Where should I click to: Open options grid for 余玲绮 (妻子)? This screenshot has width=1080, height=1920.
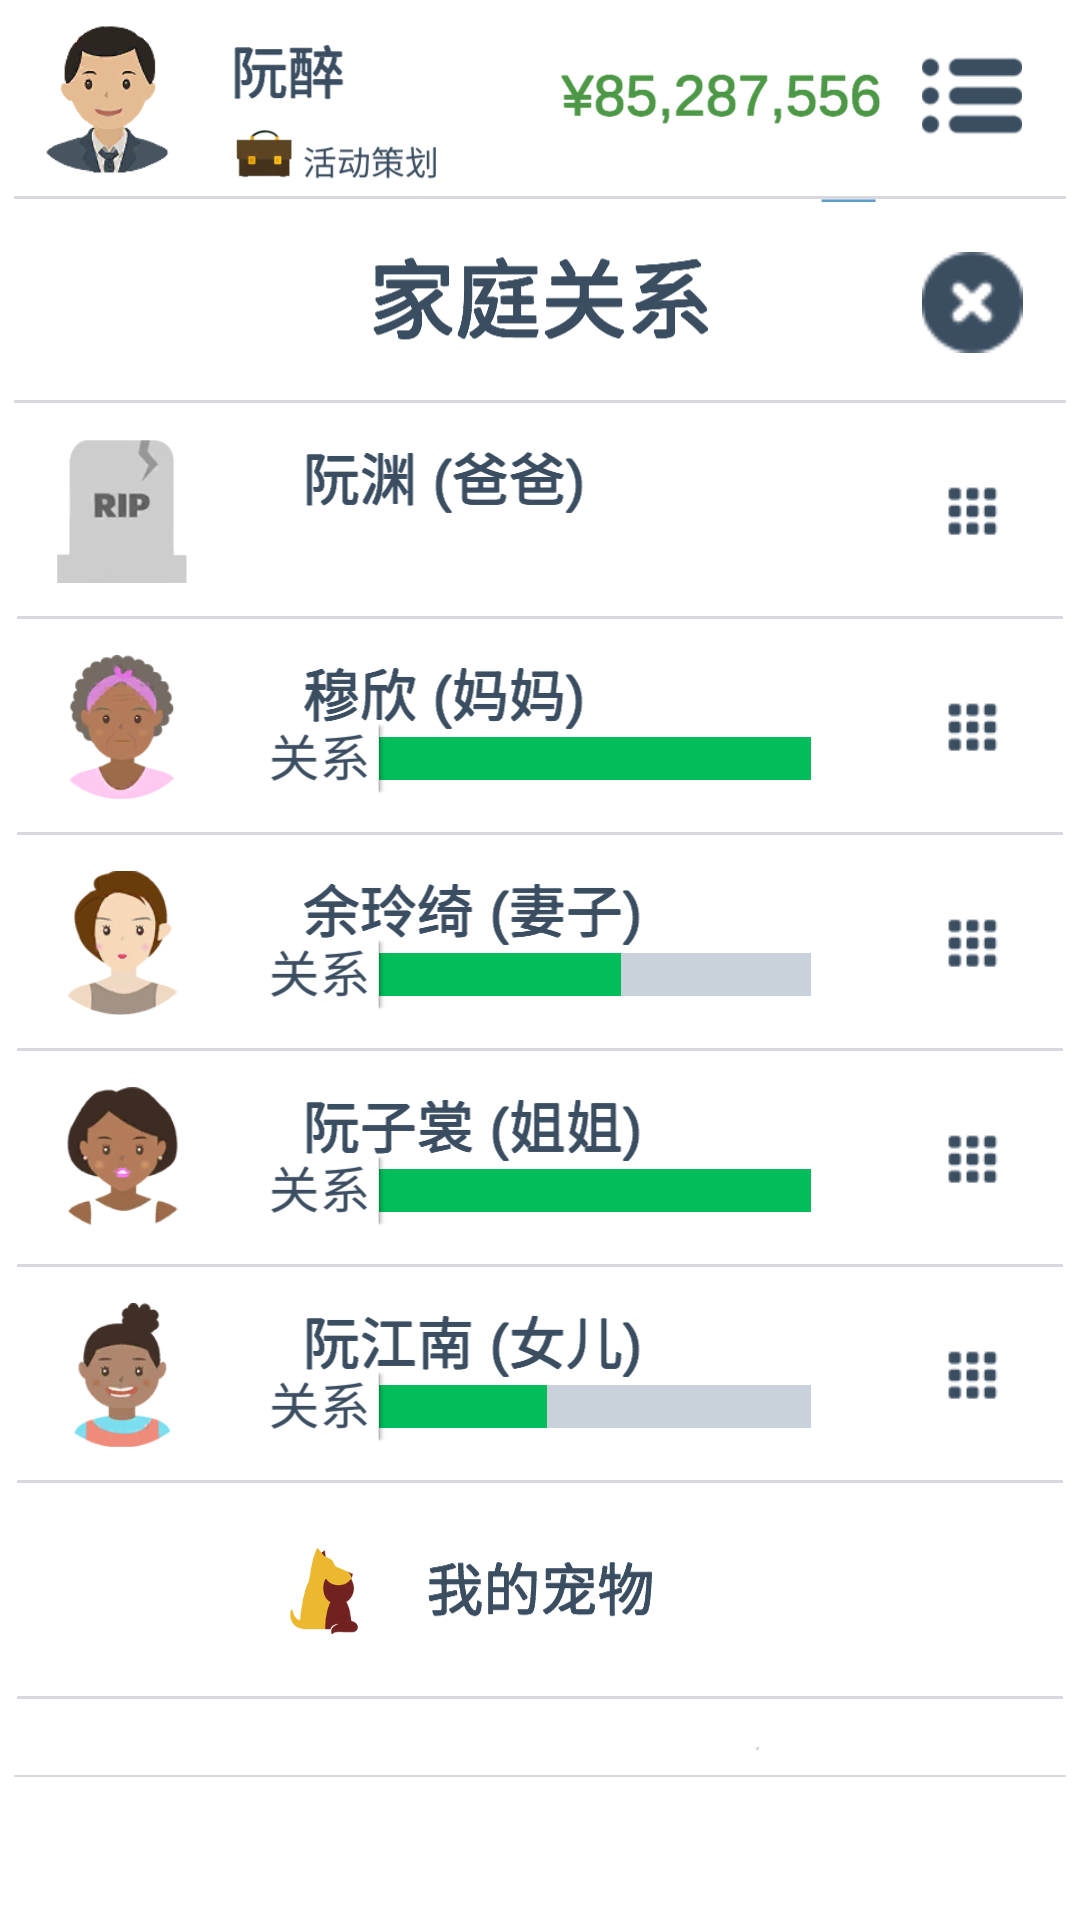[972, 943]
